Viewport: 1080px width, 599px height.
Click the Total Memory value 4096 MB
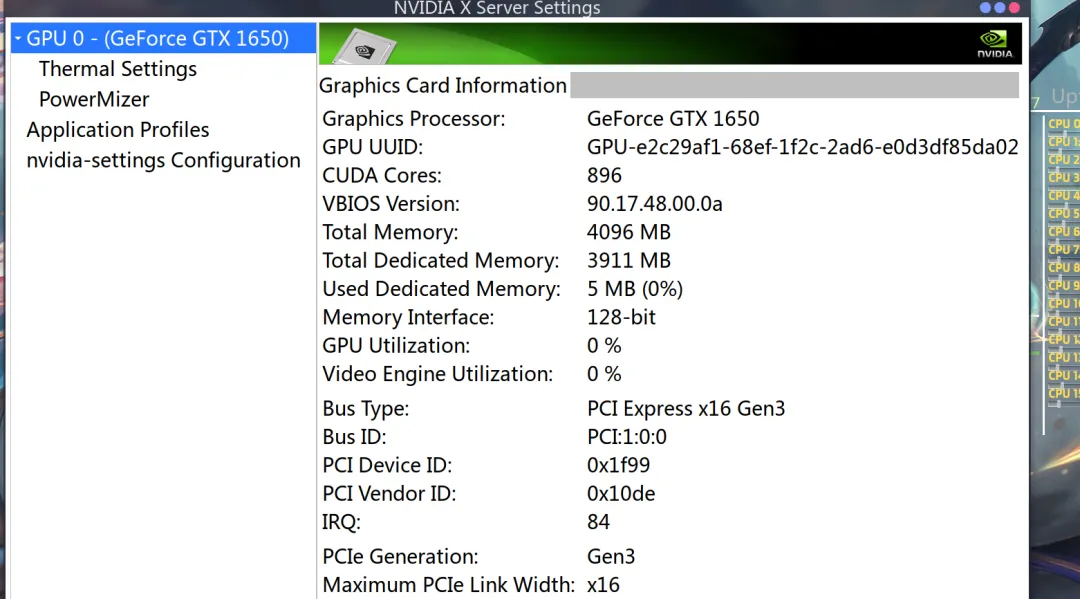click(x=628, y=232)
